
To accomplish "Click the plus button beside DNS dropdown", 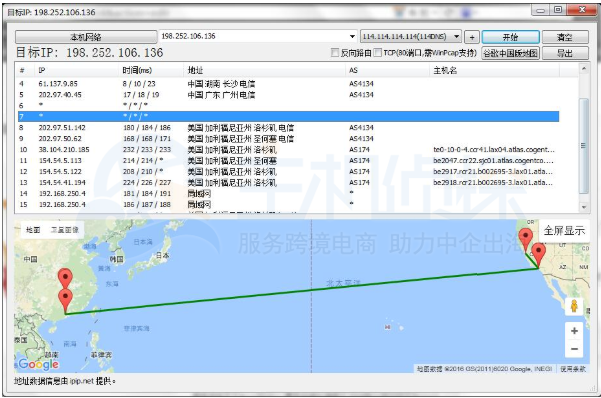I will click(x=472, y=37).
